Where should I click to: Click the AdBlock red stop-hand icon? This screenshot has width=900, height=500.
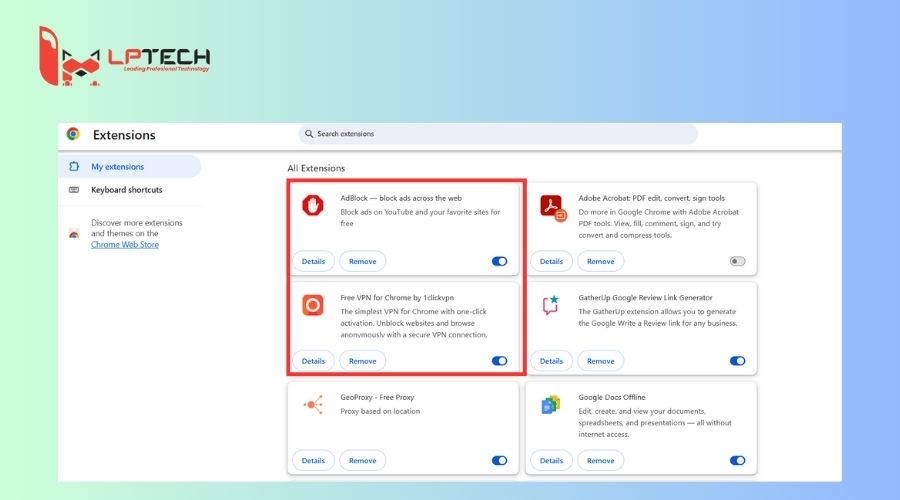pos(313,206)
